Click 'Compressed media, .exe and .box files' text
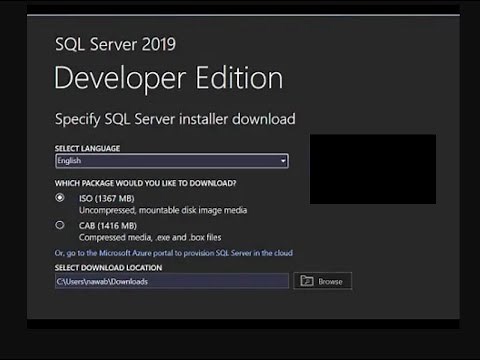 click(x=150, y=237)
